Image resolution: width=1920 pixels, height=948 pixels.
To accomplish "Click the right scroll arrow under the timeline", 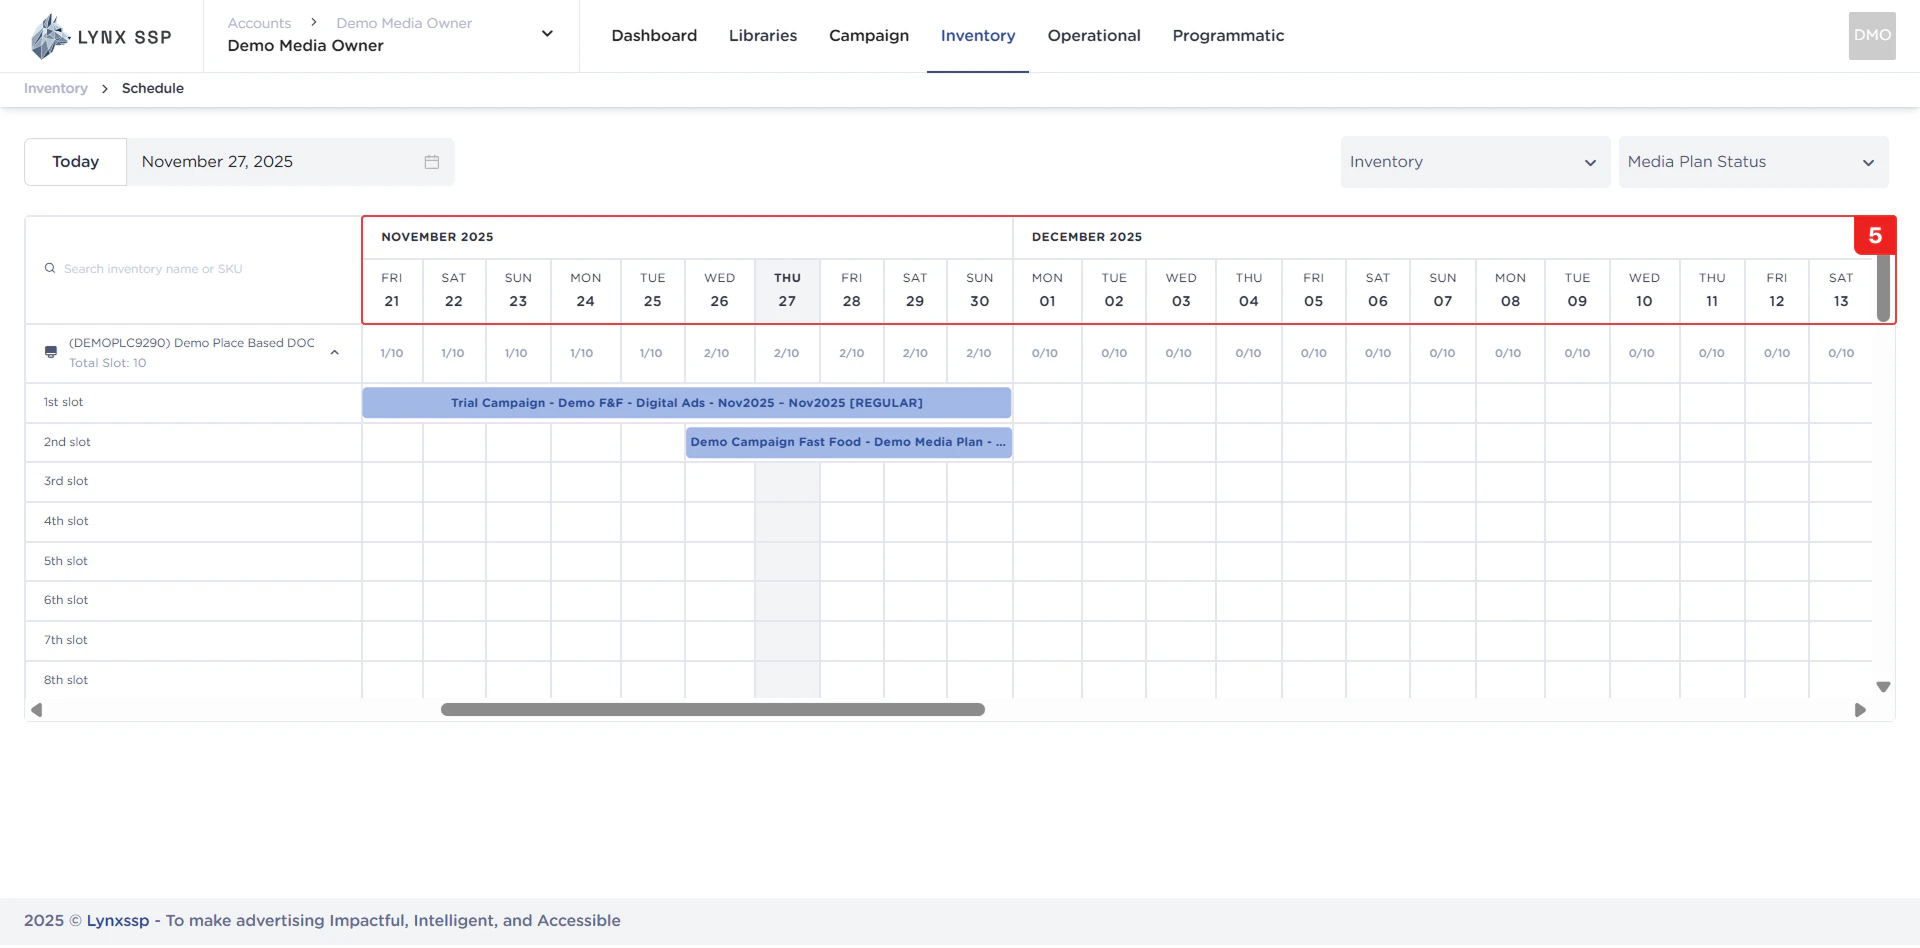I will click(1861, 710).
